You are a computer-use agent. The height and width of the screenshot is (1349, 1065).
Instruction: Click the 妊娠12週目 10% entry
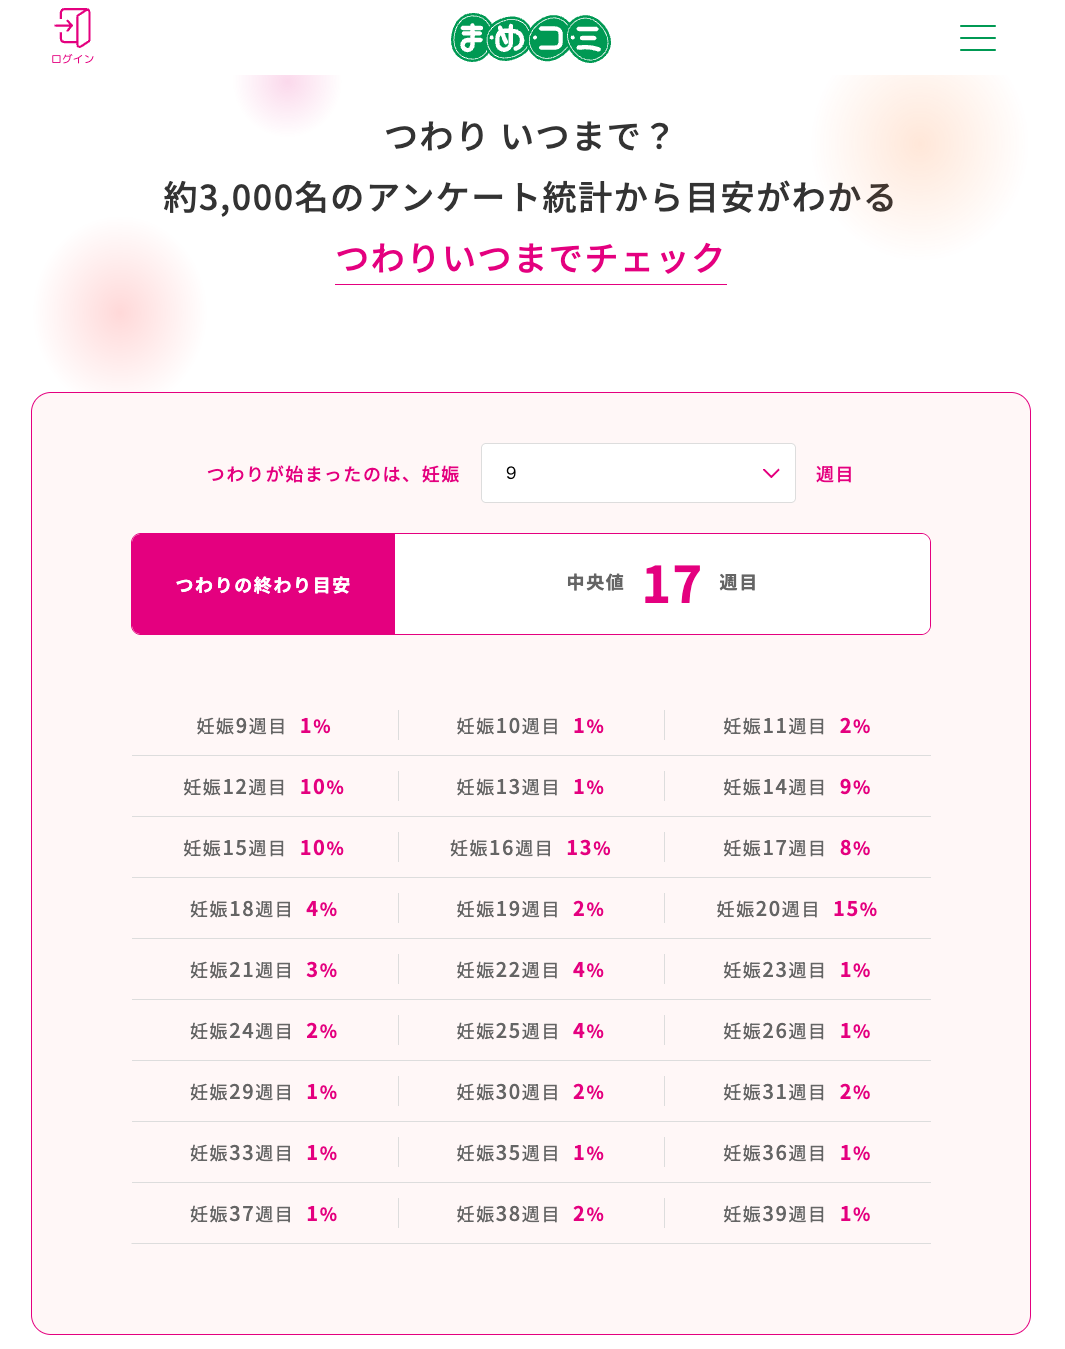(262, 786)
